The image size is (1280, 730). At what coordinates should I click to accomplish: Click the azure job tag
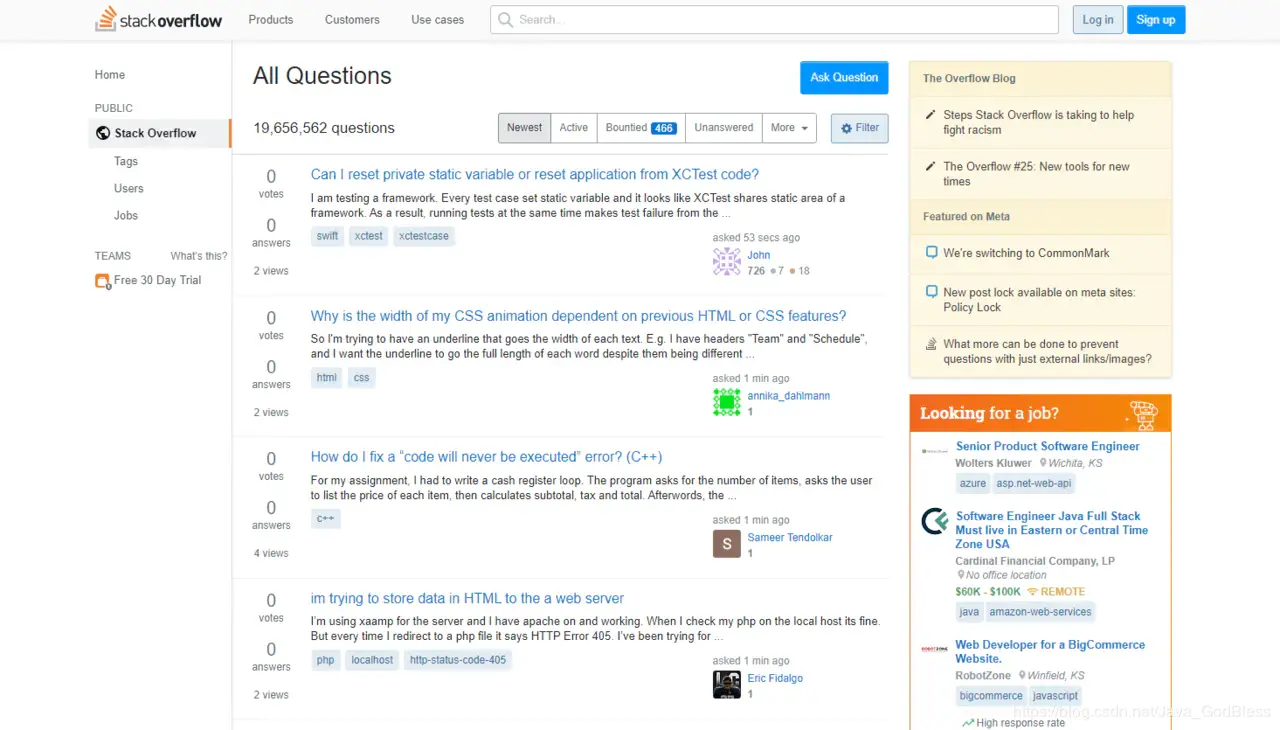click(972, 483)
